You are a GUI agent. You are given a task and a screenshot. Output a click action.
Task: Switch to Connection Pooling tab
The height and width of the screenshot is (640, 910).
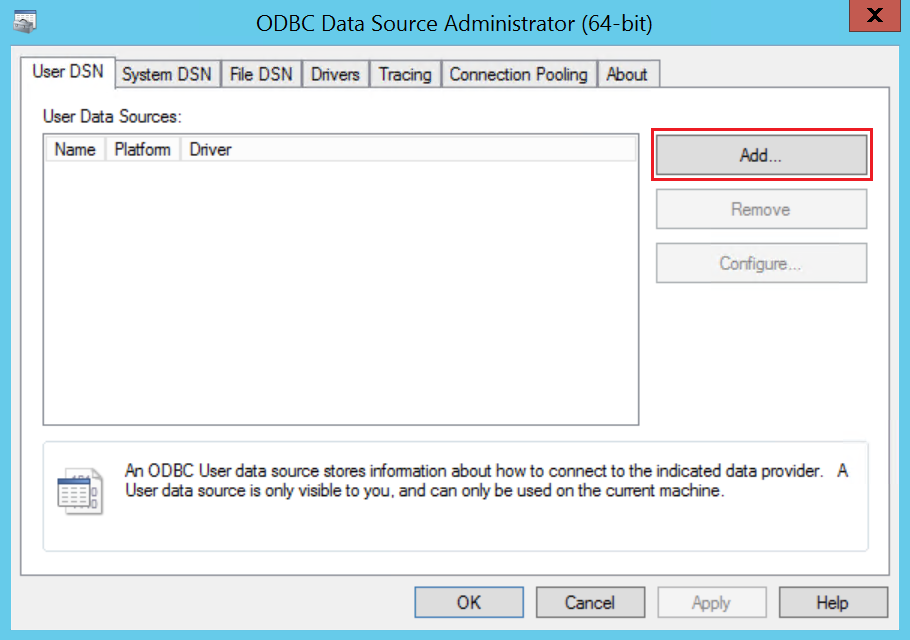[x=518, y=74]
